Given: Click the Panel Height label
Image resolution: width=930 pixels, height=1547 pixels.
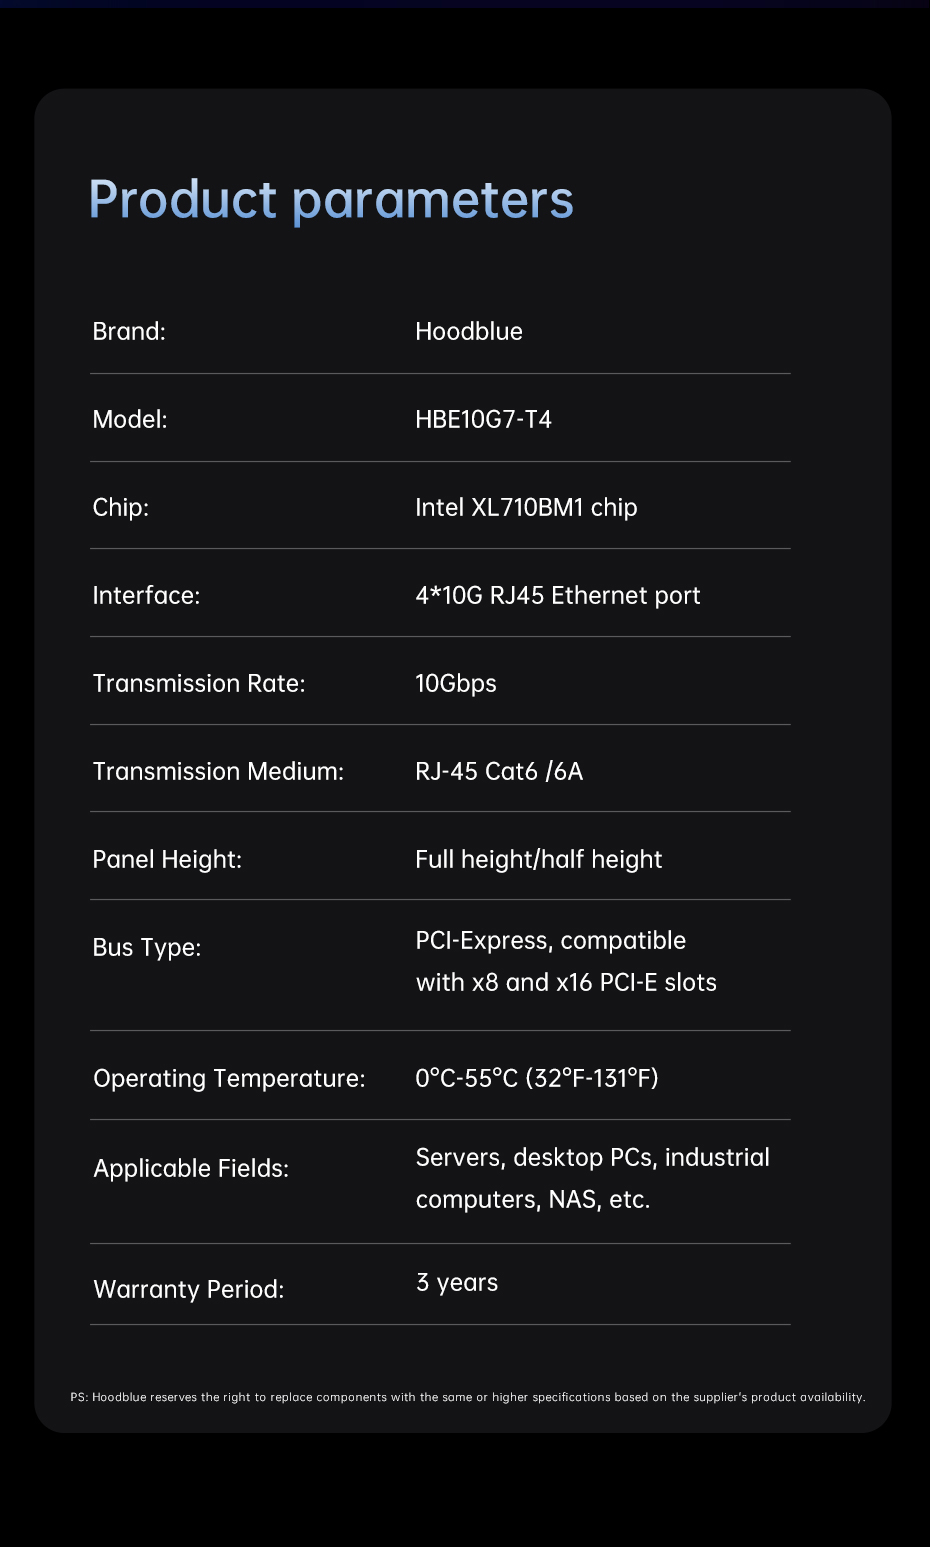Looking at the screenshot, I should coord(167,859).
